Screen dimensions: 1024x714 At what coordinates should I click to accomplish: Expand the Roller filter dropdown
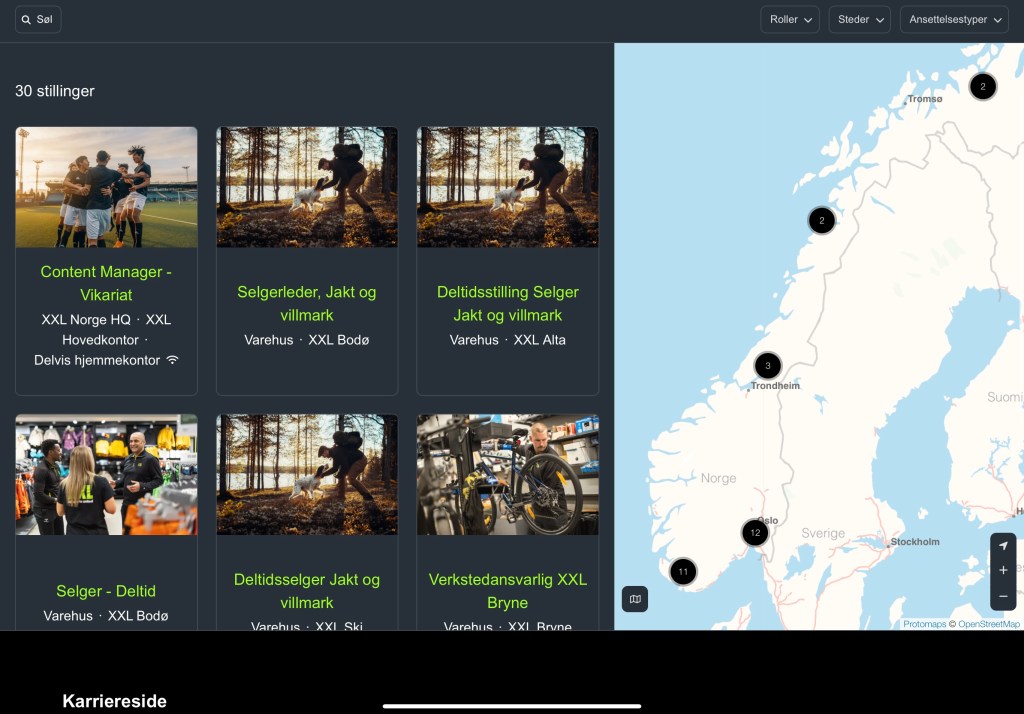point(790,20)
